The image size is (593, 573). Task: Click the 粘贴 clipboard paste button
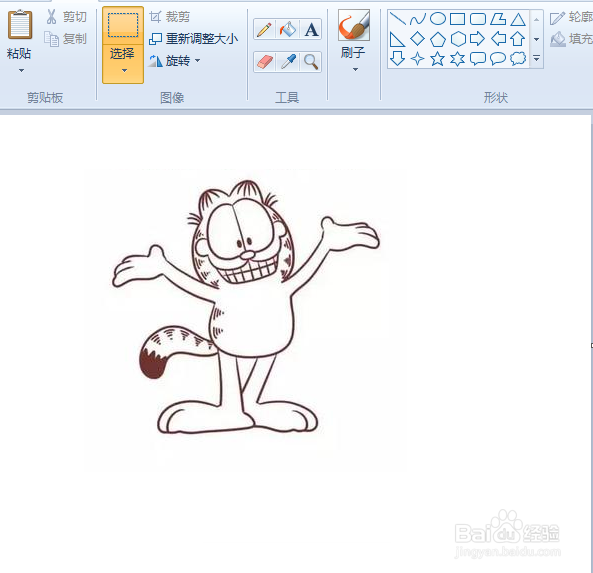(x=19, y=35)
